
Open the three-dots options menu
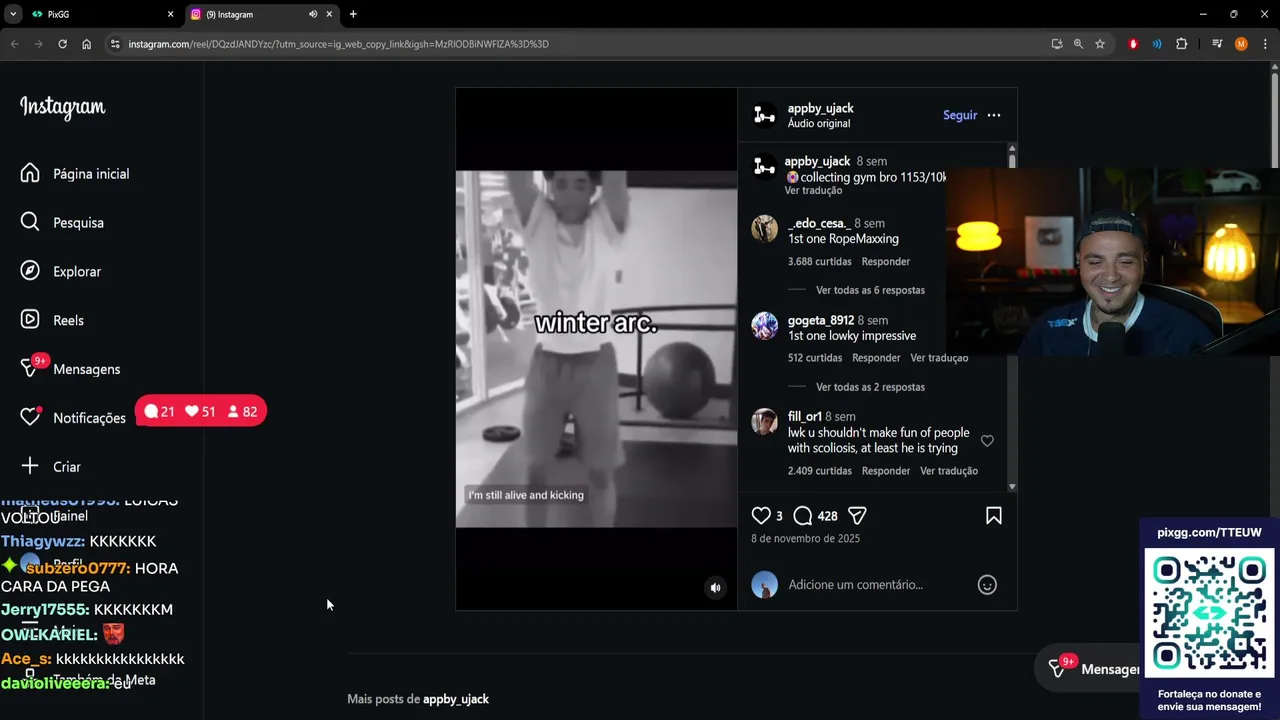pyautogui.click(x=994, y=115)
